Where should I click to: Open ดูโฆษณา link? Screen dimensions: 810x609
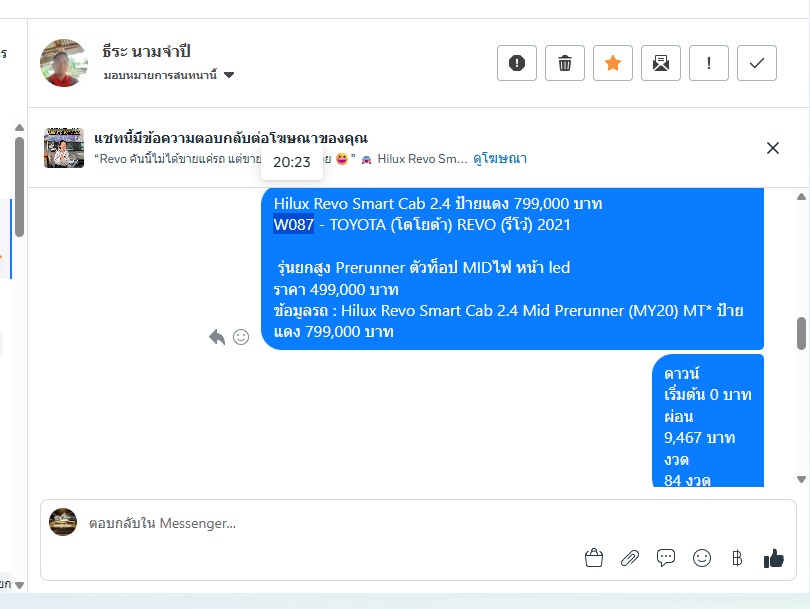[500, 159]
